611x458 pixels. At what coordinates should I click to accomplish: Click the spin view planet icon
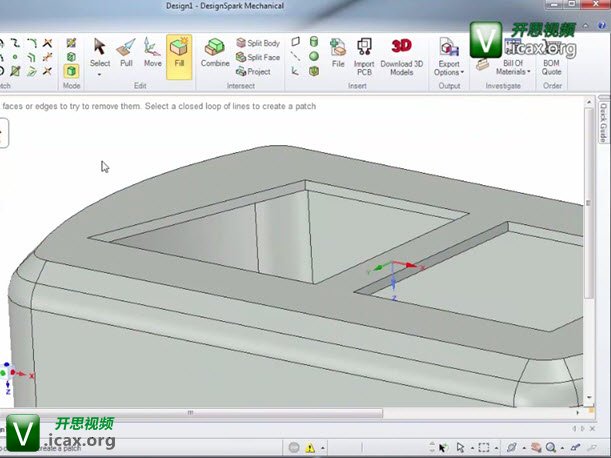512,447
